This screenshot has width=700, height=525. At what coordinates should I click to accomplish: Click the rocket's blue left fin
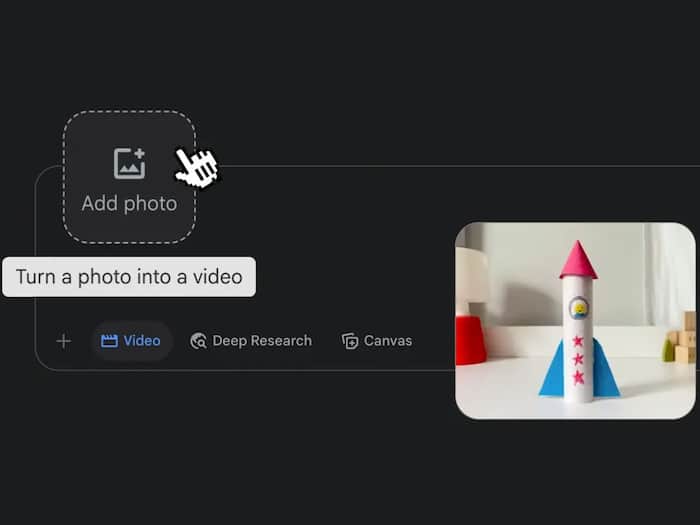click(553, 375)
